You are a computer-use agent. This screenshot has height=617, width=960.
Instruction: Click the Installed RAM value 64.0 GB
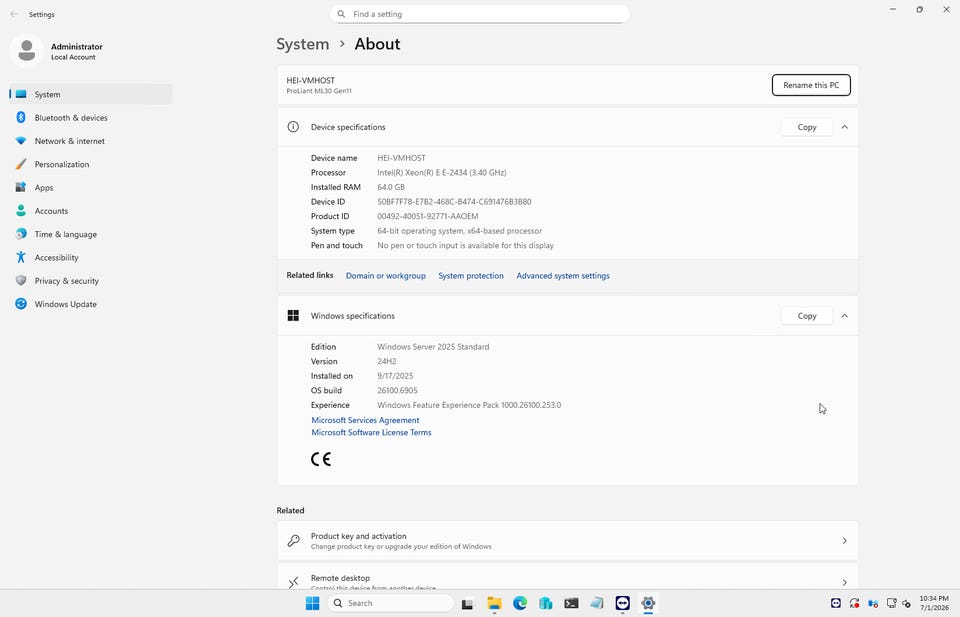click(x=391, y=187)
